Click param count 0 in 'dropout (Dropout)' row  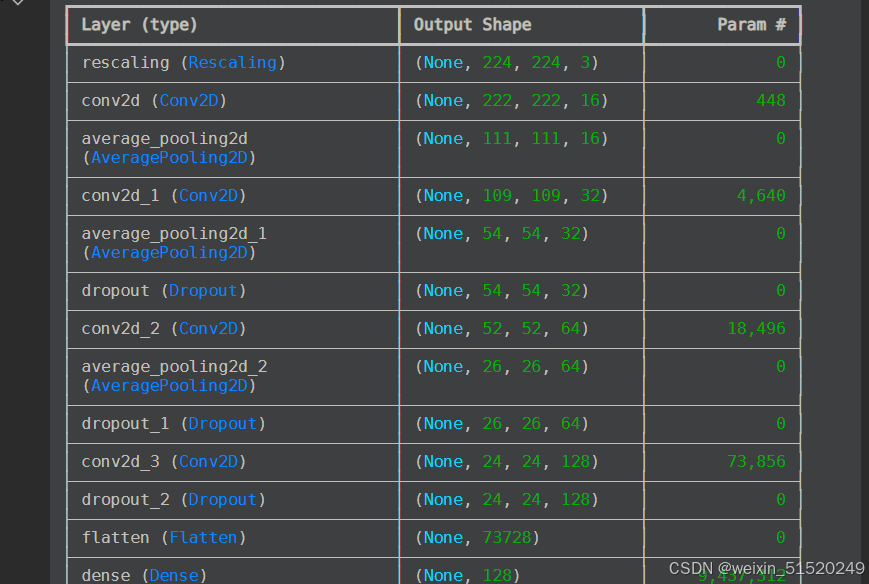coord(780,291)
